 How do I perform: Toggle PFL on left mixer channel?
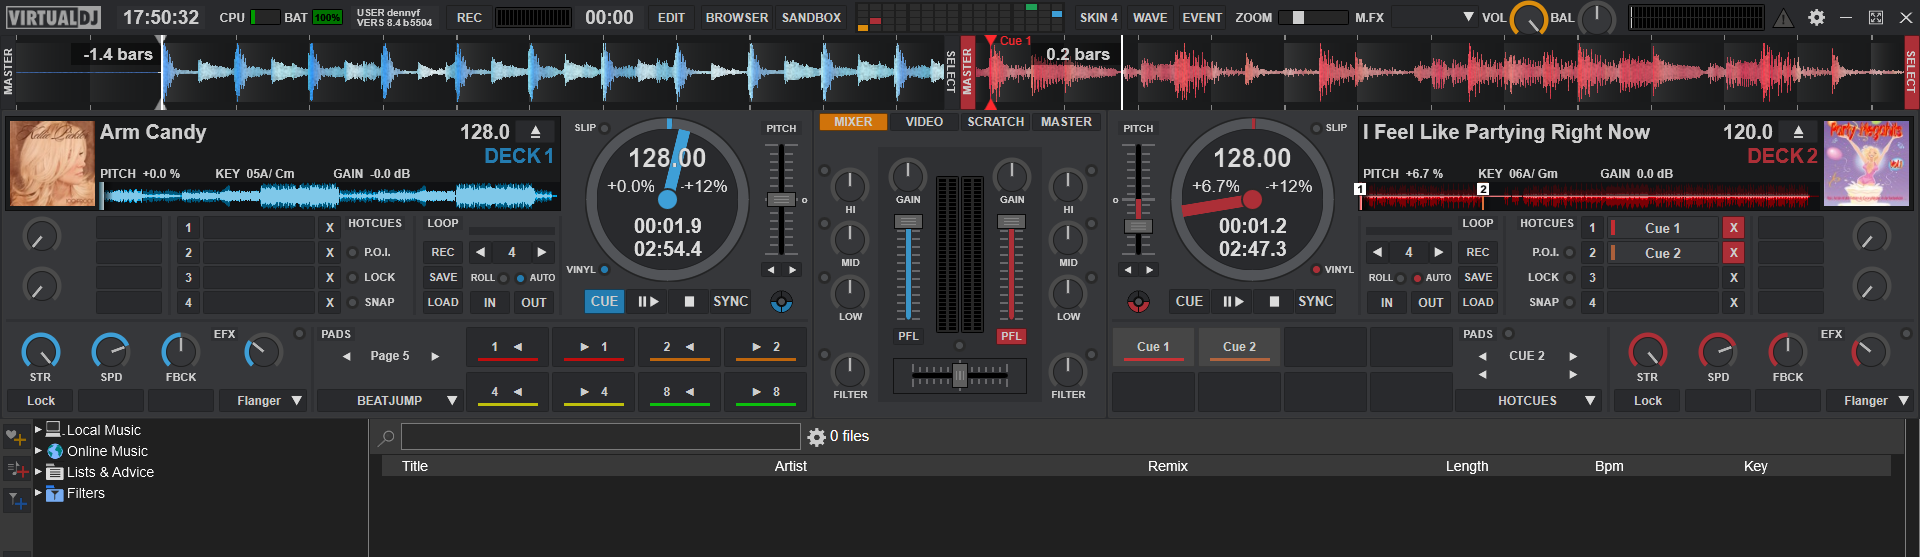pyautogui.click(x=908, y=336)
